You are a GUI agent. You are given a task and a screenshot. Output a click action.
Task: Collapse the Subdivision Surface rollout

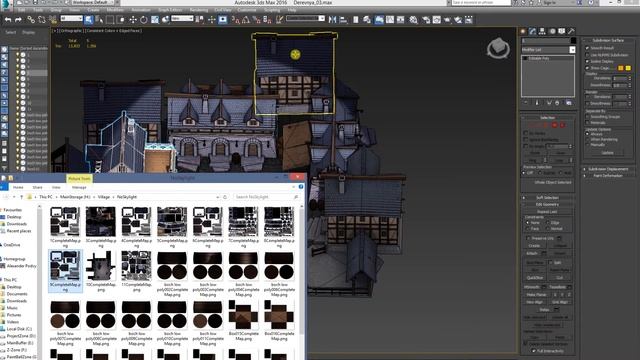coord(608,40)
